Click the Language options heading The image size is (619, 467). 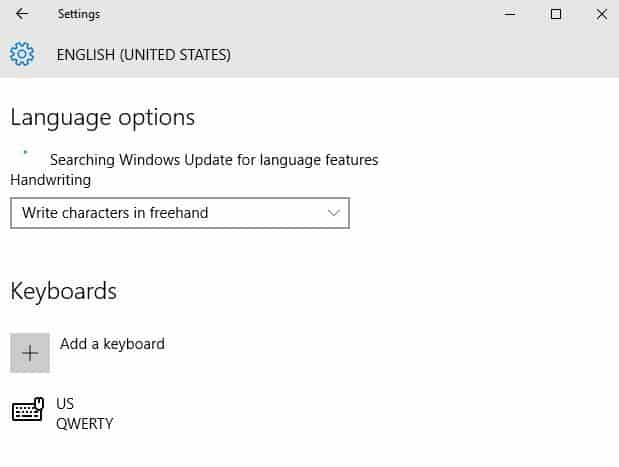coord(102,117)
